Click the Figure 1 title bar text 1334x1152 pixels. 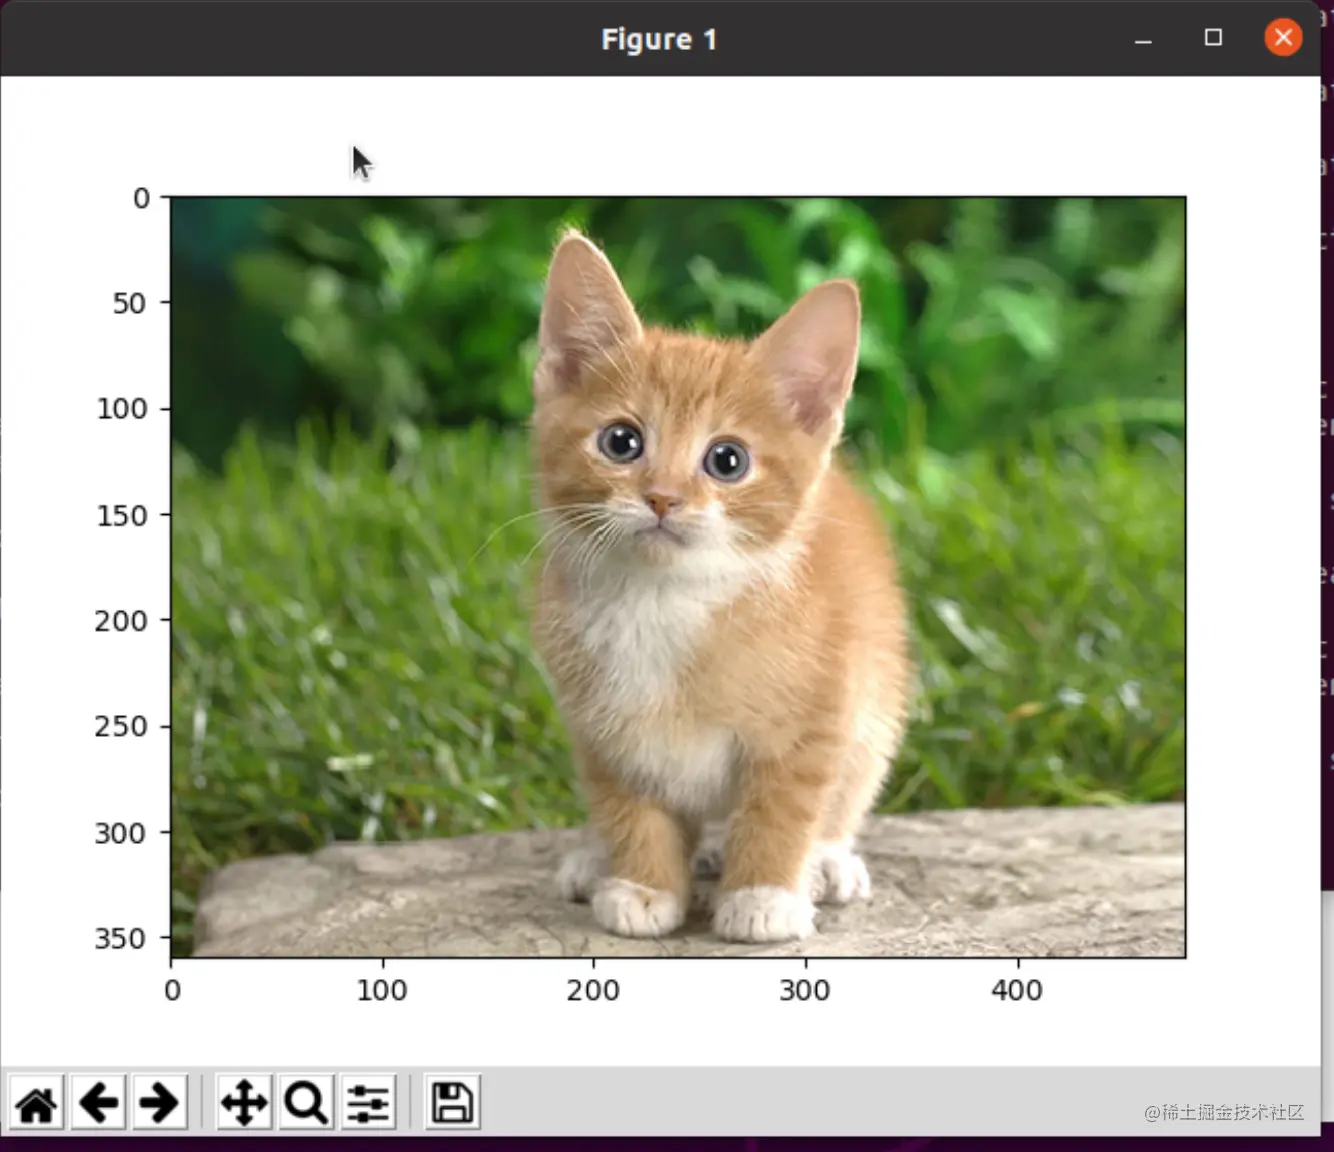[659, 39]
